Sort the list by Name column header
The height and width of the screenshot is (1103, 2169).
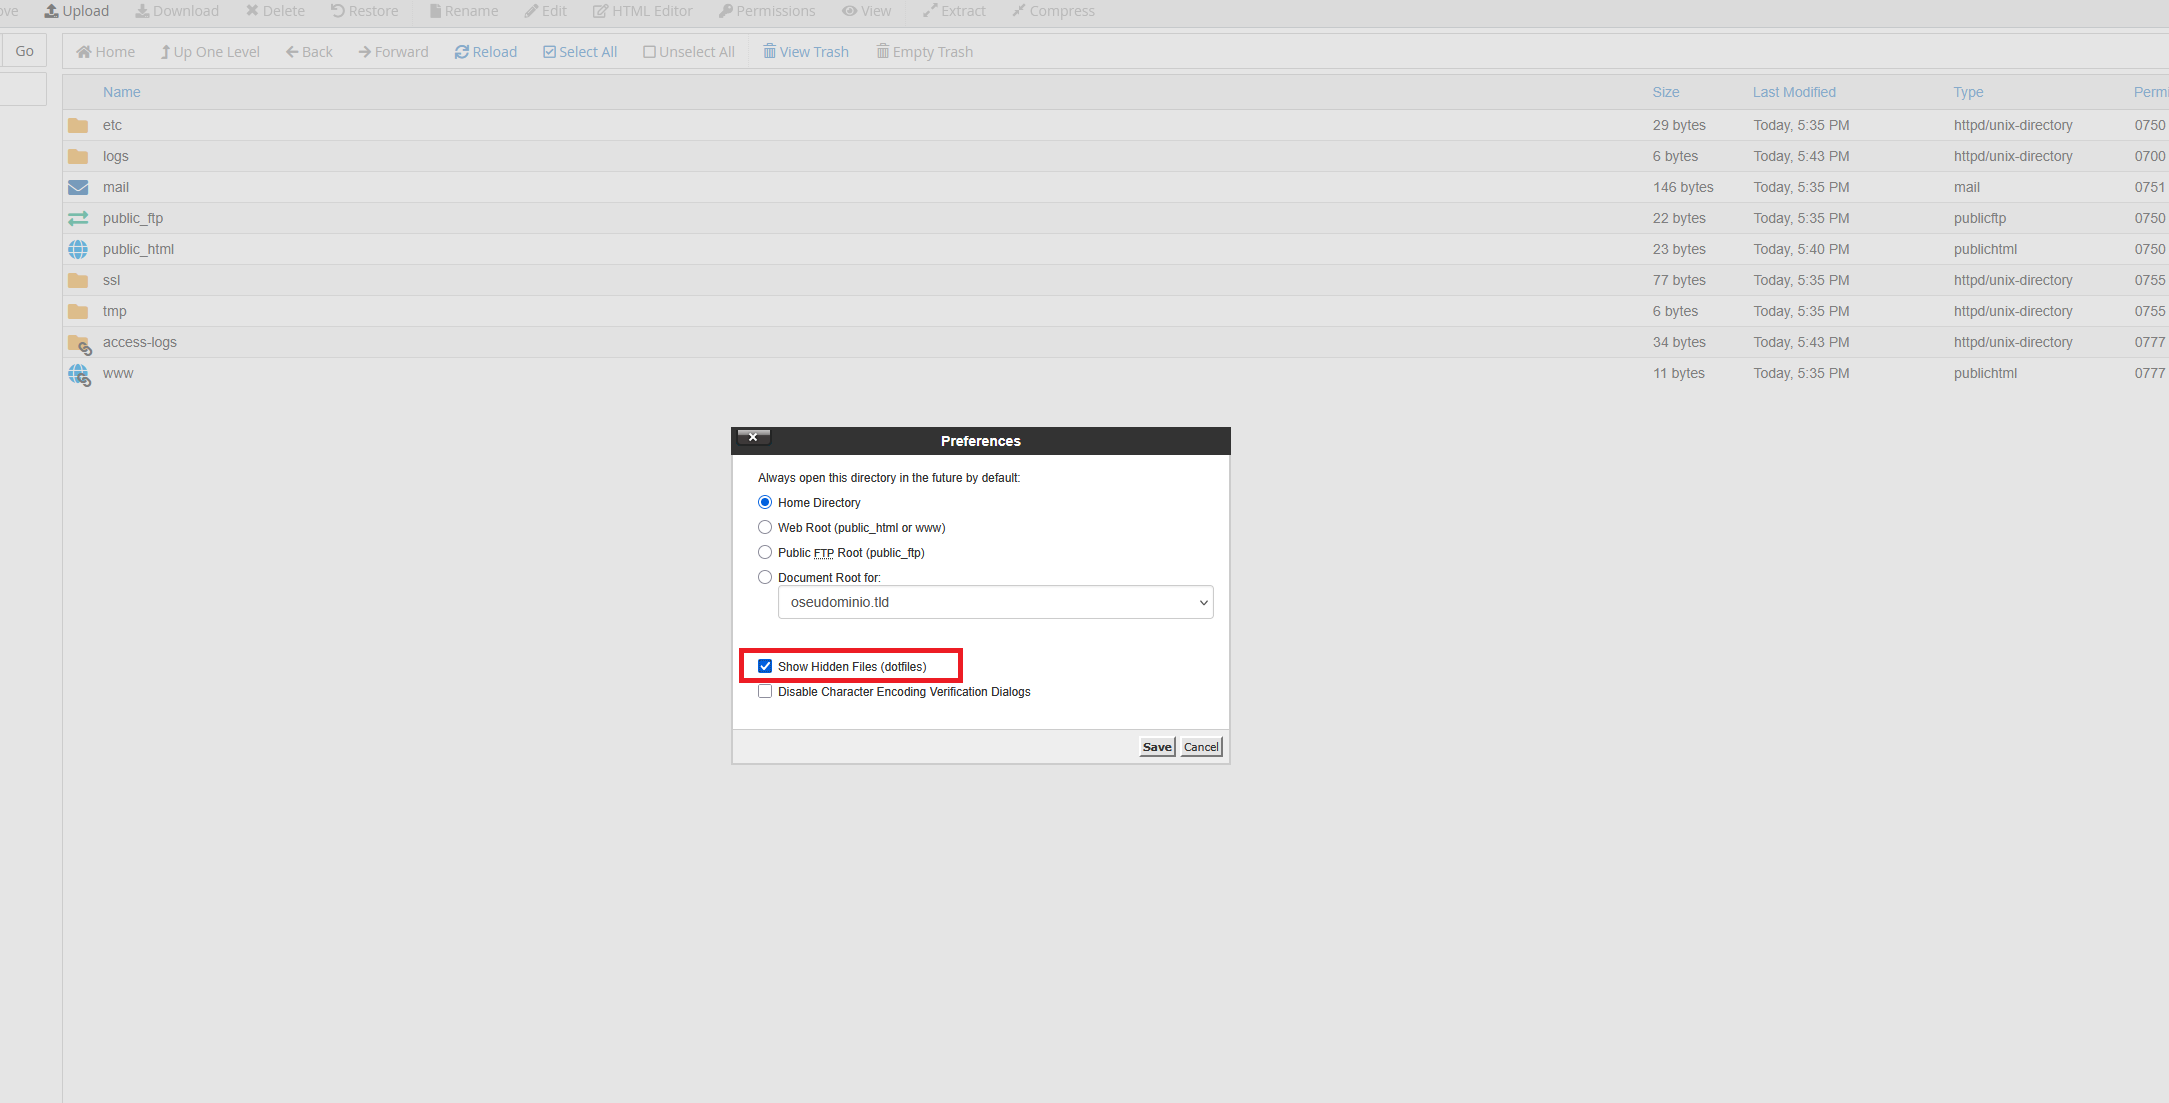pyautogui.click(x=121, y=92)
